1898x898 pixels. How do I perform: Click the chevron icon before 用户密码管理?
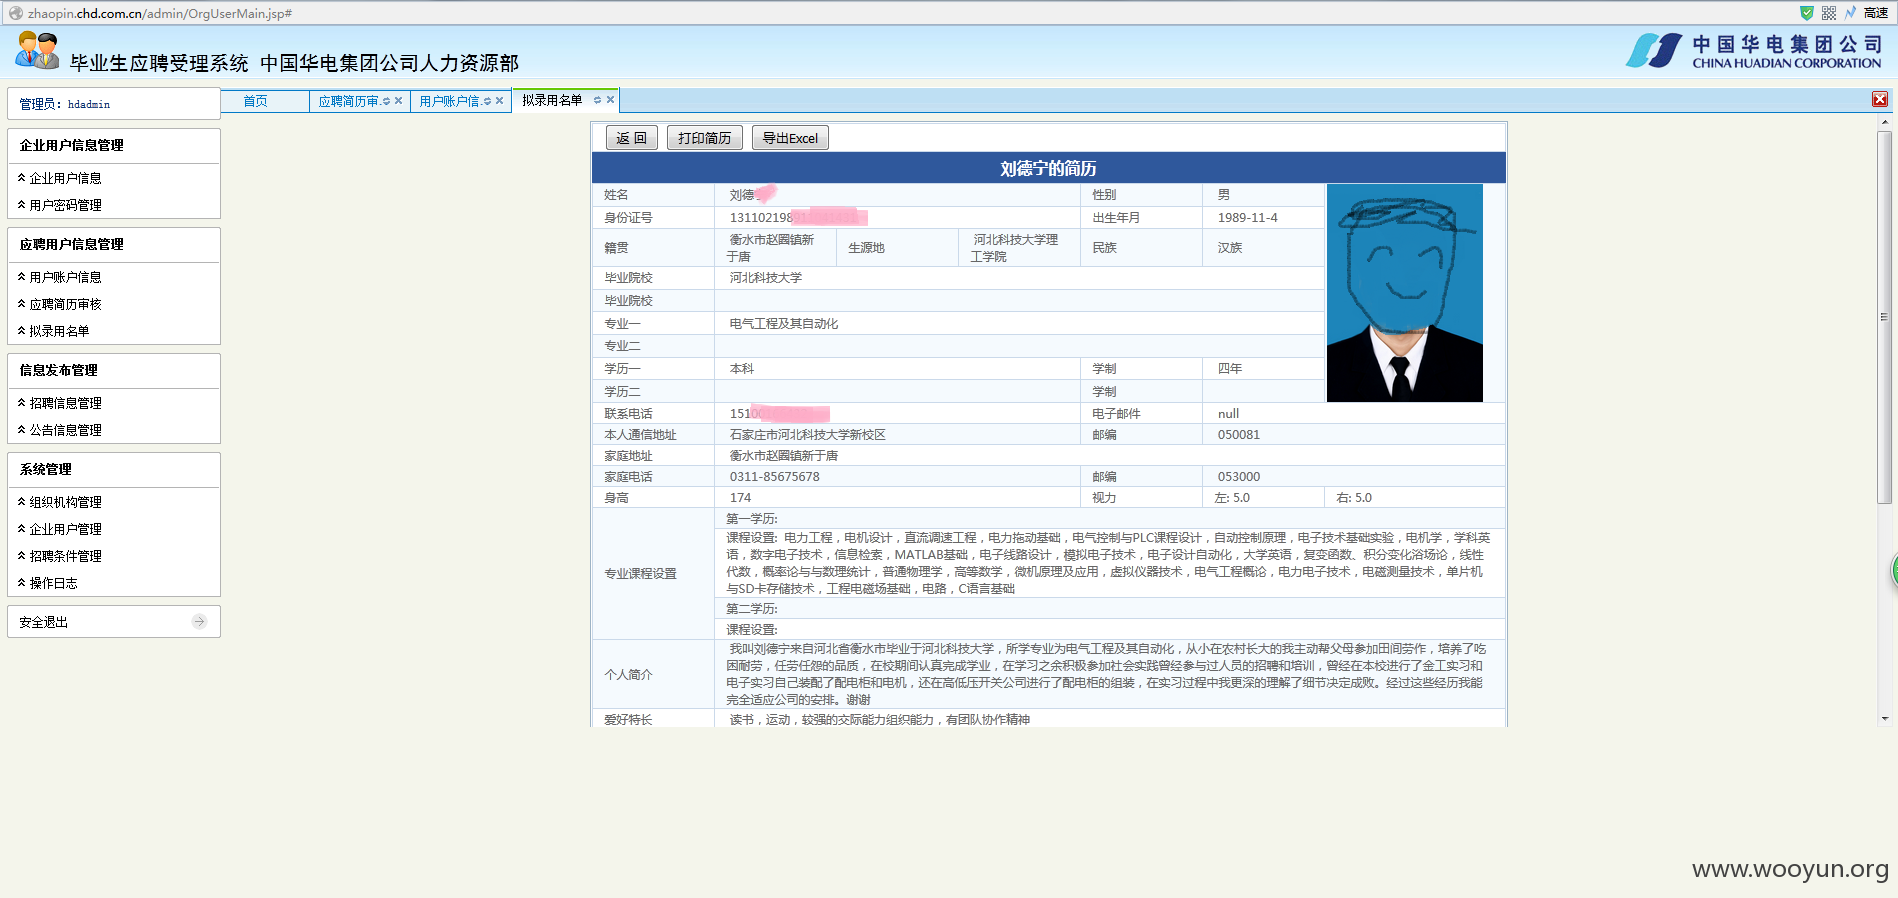[x=22, y=205]
